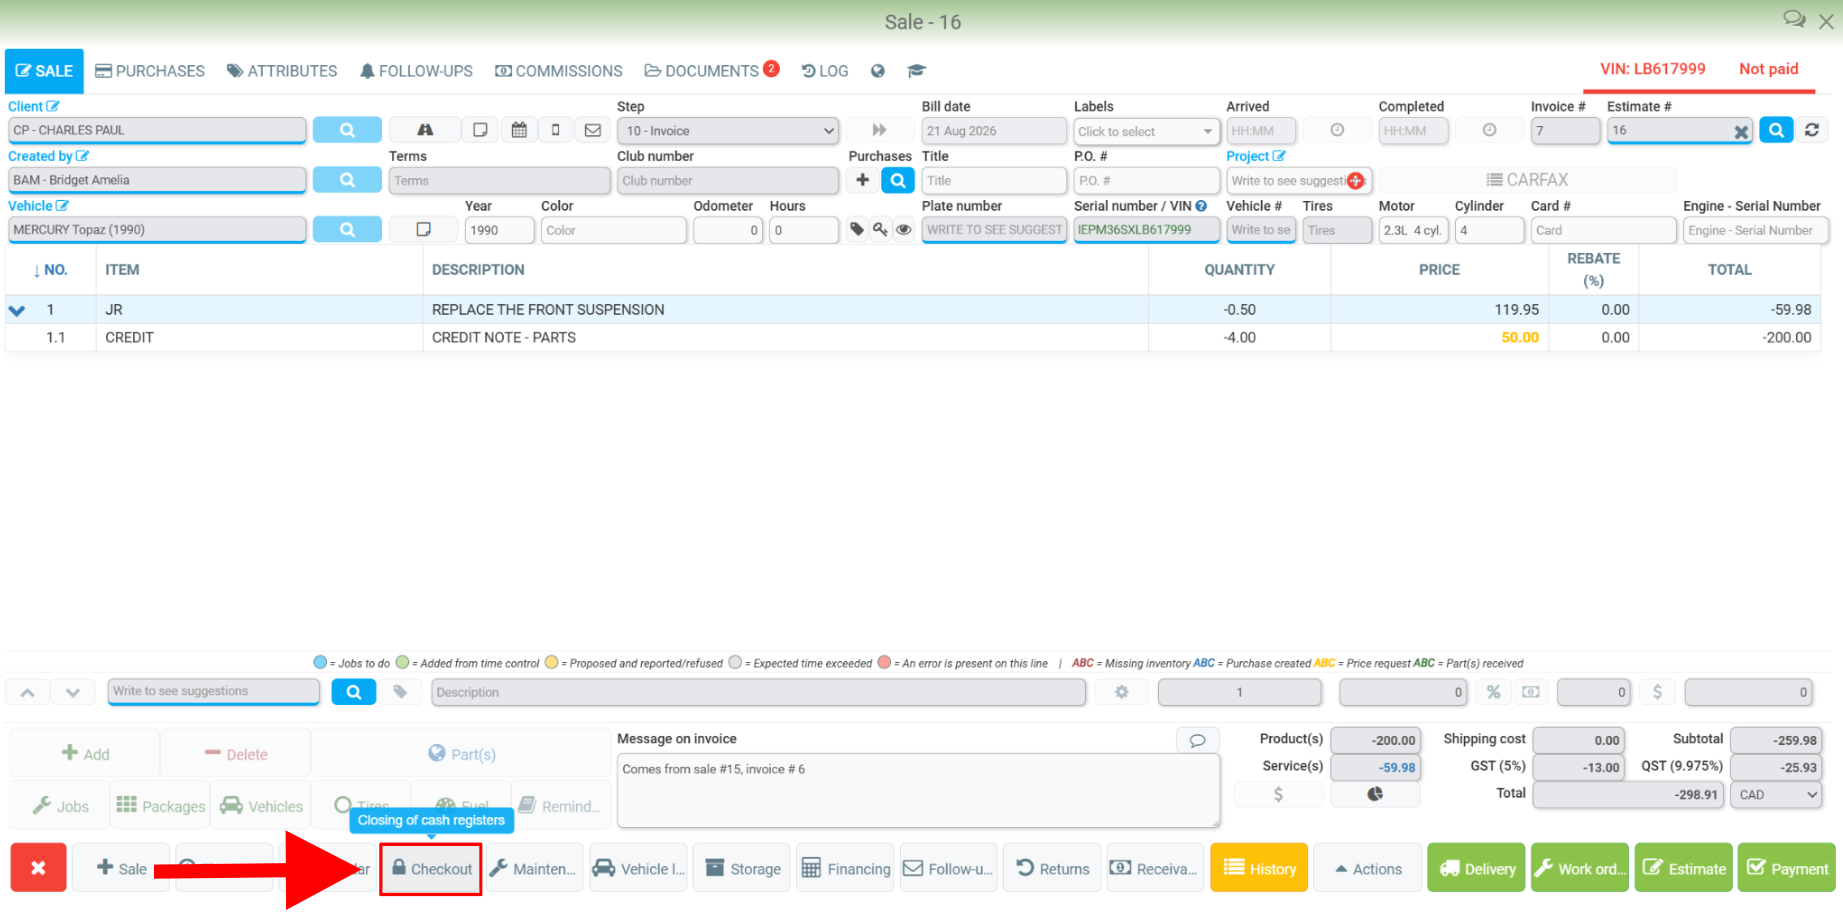Move line down with down arrow button

pos(73,692)
